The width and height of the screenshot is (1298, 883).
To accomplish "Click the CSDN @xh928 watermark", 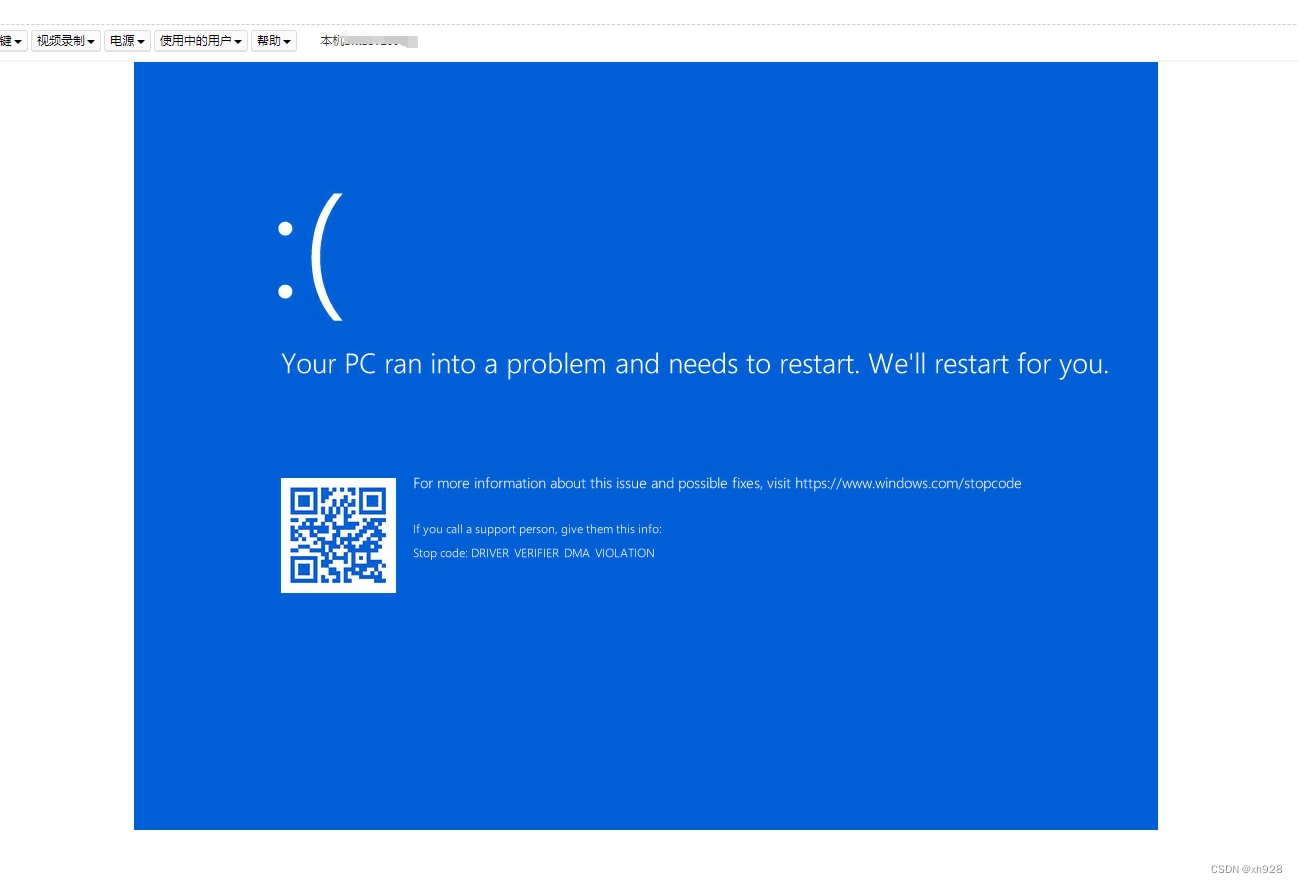I will pos(1245,869).
